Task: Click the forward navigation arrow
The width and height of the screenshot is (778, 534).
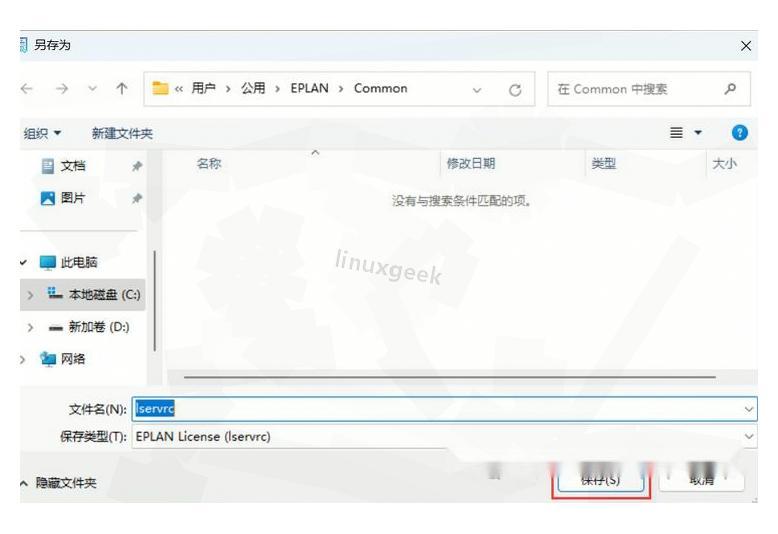Action: tap(61, 89)
